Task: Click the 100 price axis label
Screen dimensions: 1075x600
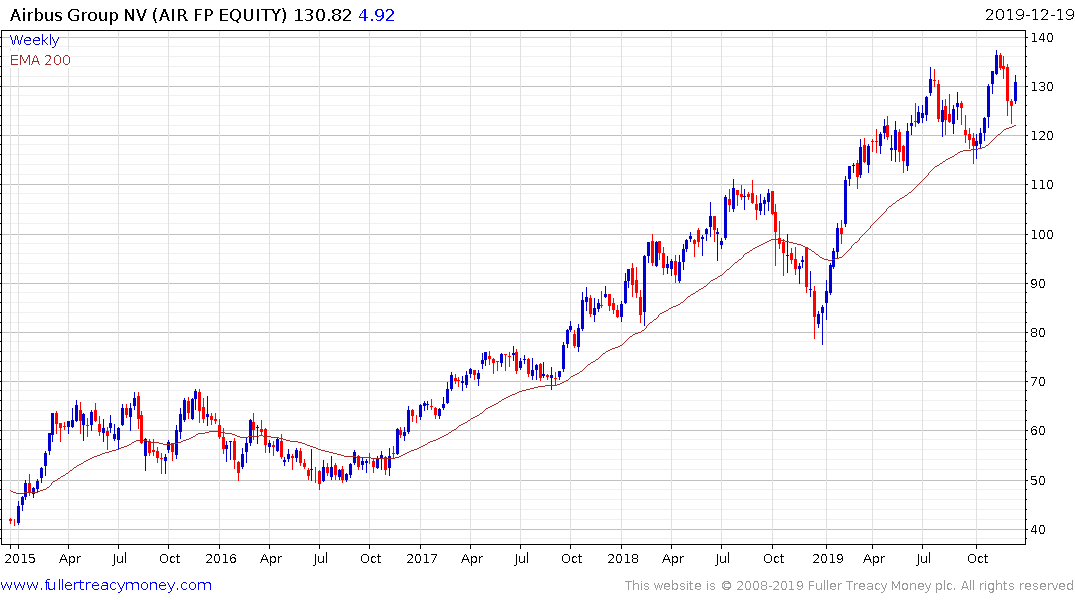Action: 1042,235
